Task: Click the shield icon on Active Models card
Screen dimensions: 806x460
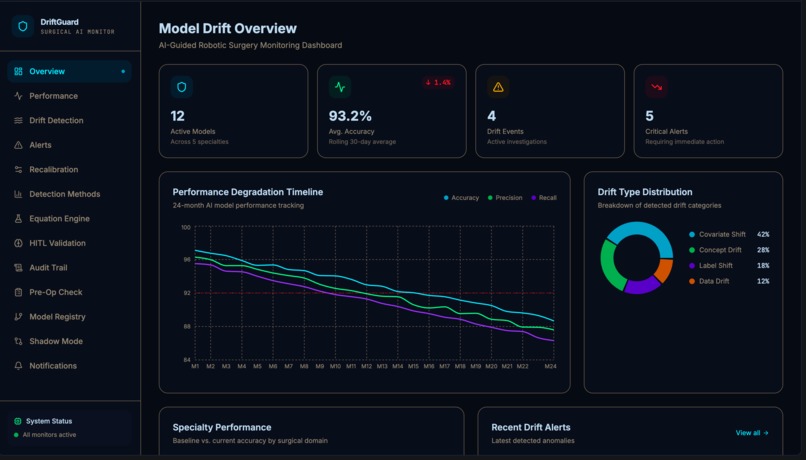Action: coord(181,87)
